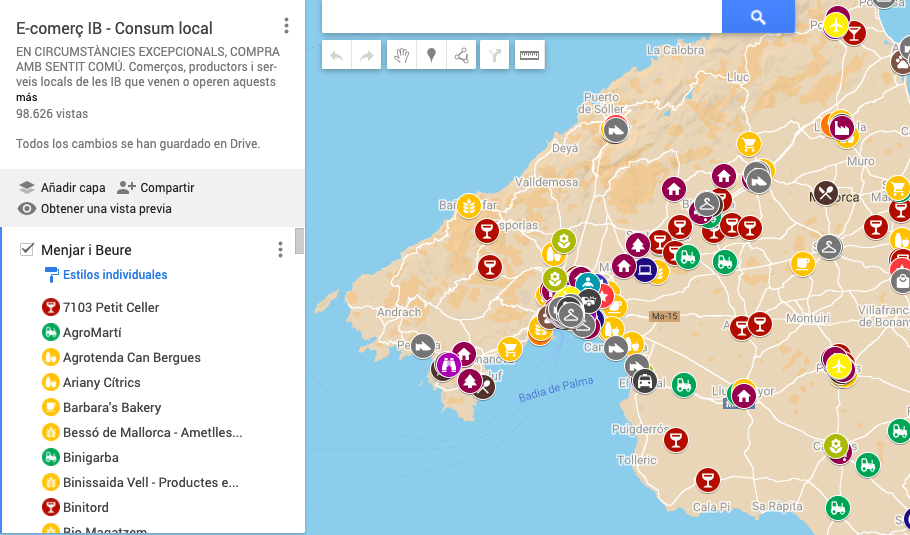
Task: Click the shoe marker at Puerto de Sóller
Action: pyautogui.click(x=615, y=130)
